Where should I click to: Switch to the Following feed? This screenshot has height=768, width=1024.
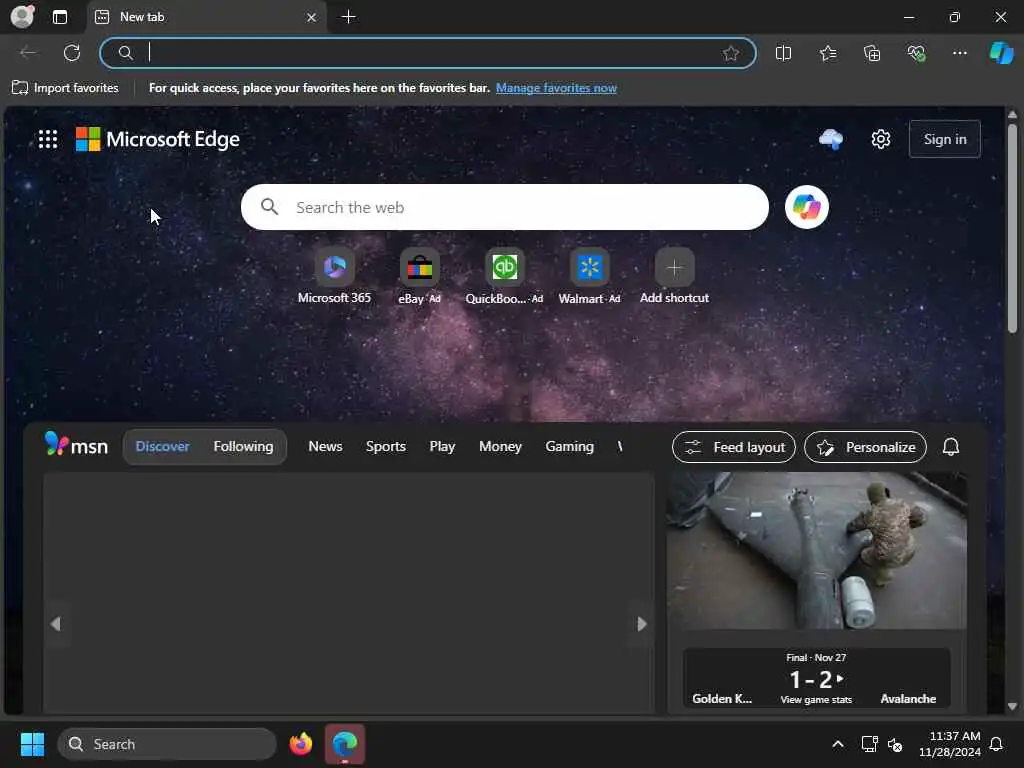243,447
